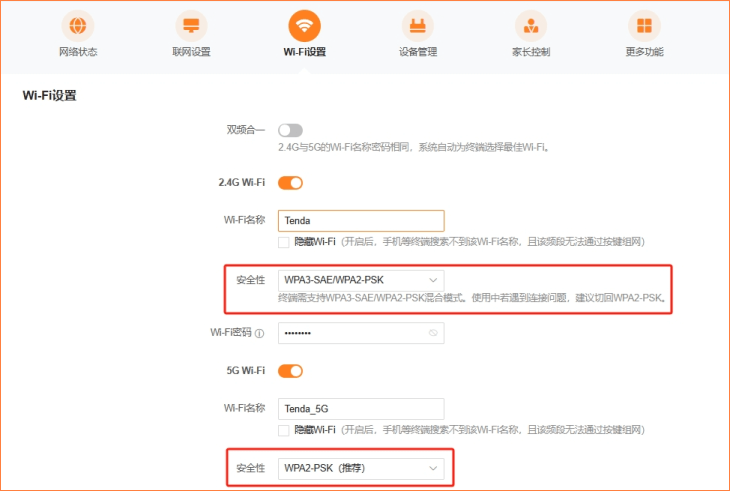Open the 更多功能 grid icon
Viewport: 730px width, 491px height.
tap(644, 25)
